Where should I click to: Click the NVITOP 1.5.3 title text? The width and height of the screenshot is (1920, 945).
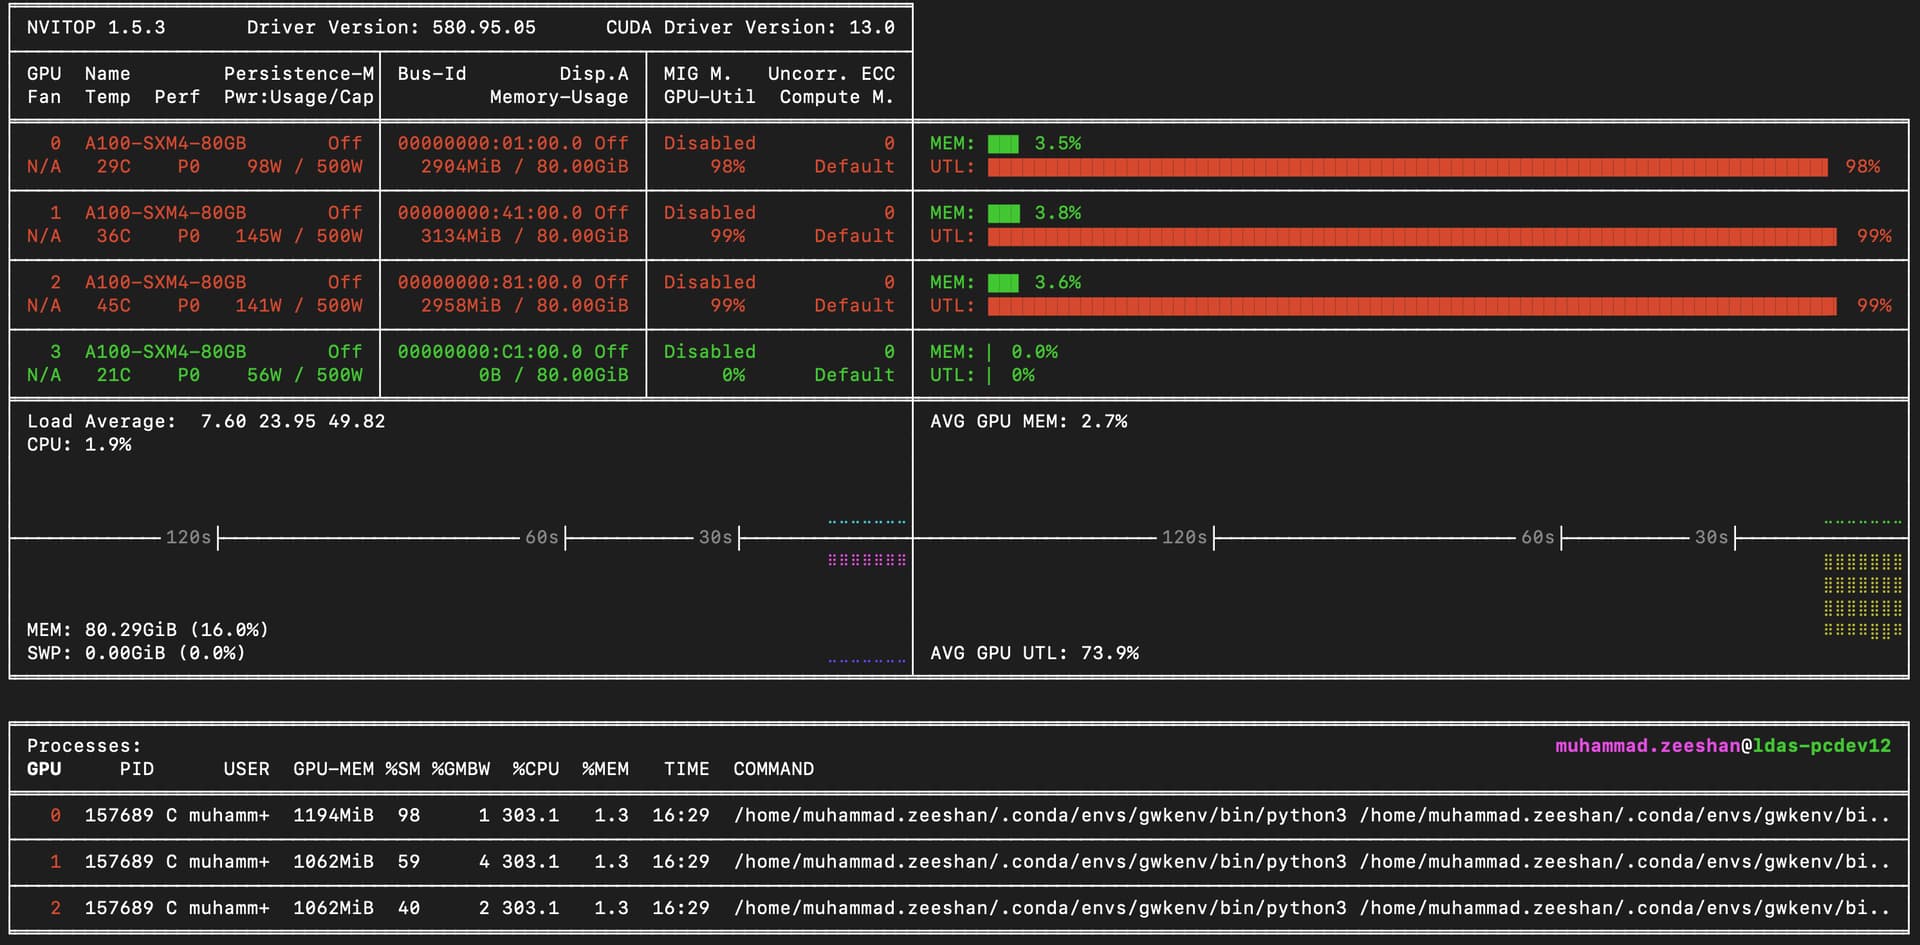click(96, 28)
